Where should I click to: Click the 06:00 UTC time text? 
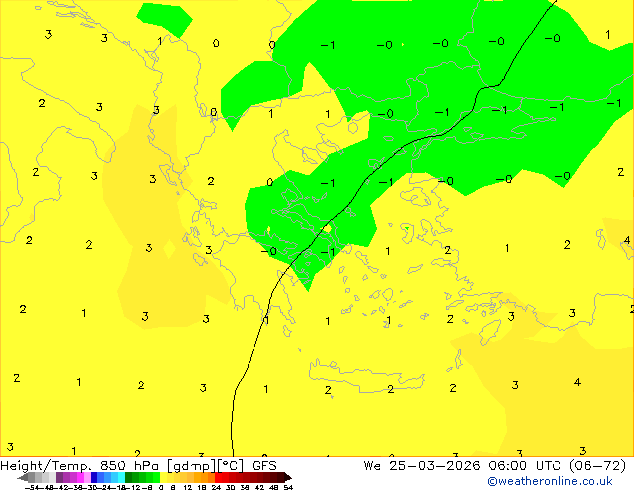click(x=526, y=466)
